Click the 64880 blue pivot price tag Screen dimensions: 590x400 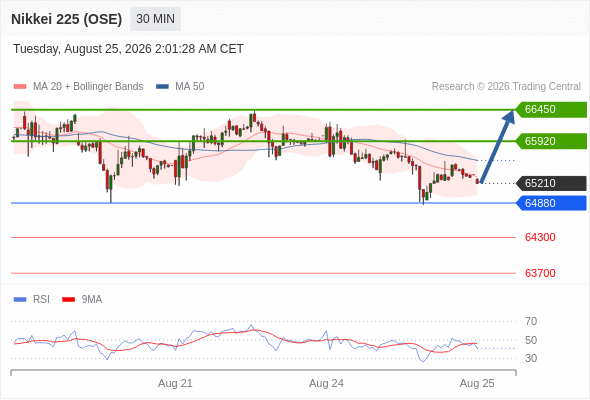coord(551,203)
